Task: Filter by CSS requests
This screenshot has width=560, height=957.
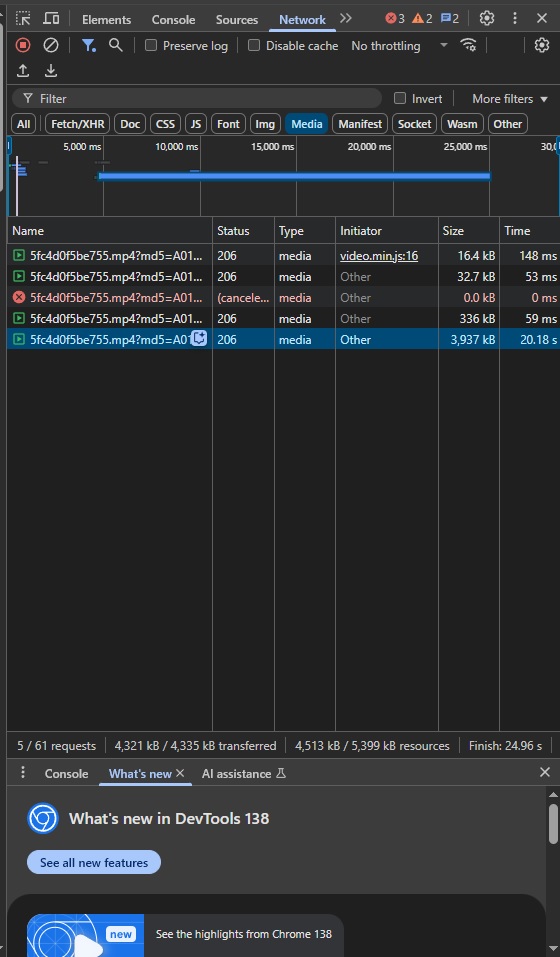Action: pos(165,124)
